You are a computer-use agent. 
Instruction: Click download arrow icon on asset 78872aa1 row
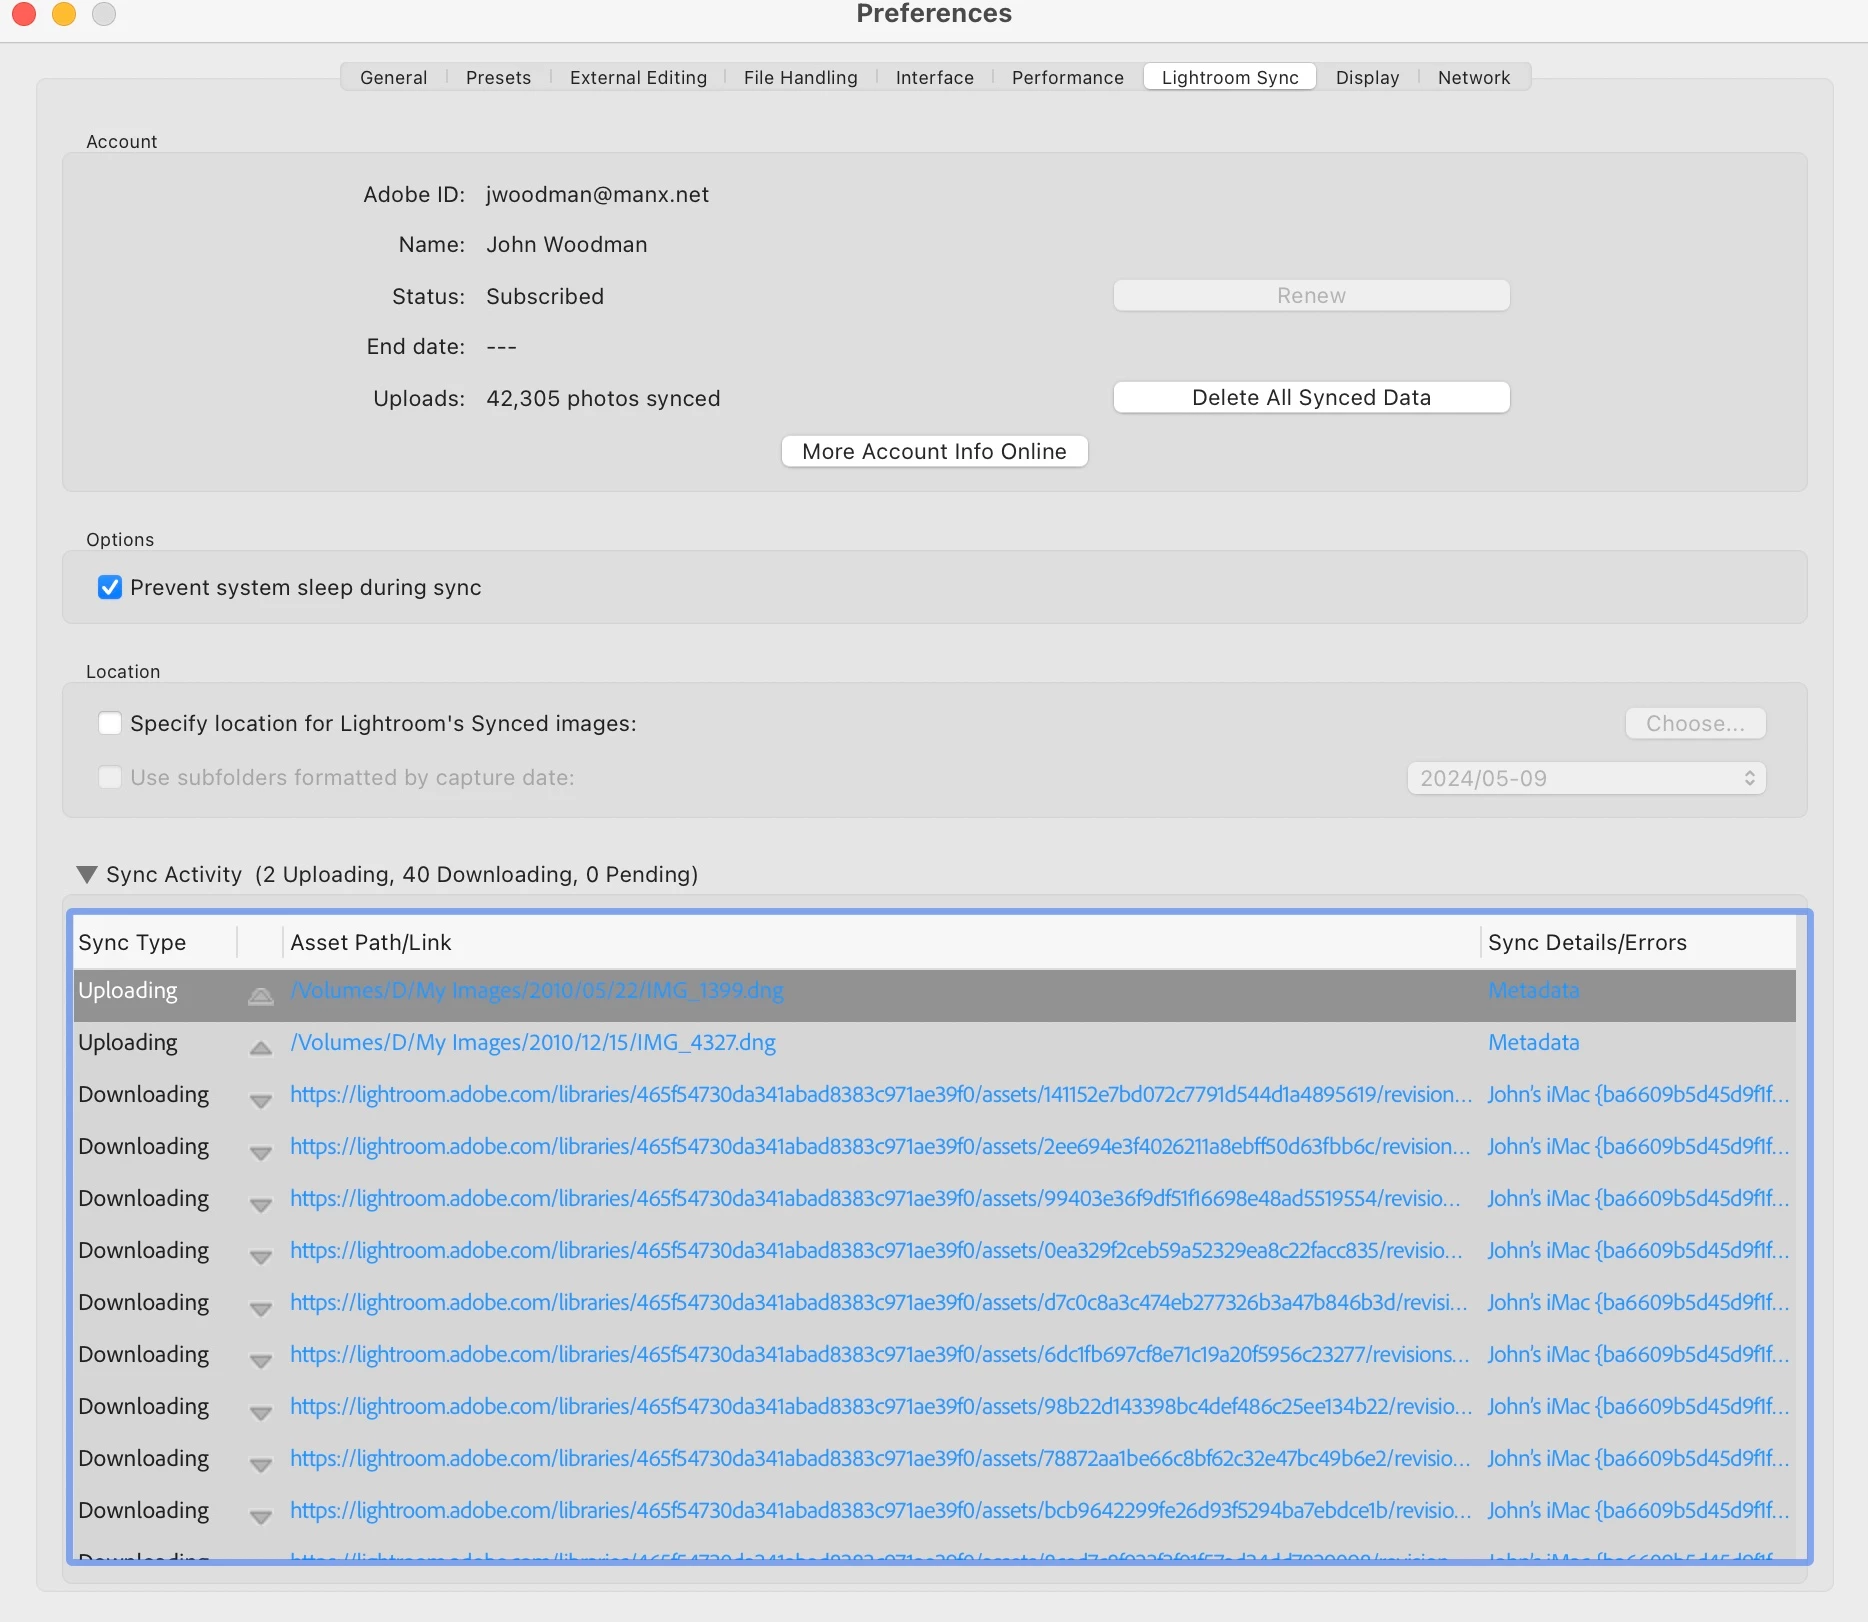pos(261,1464)
